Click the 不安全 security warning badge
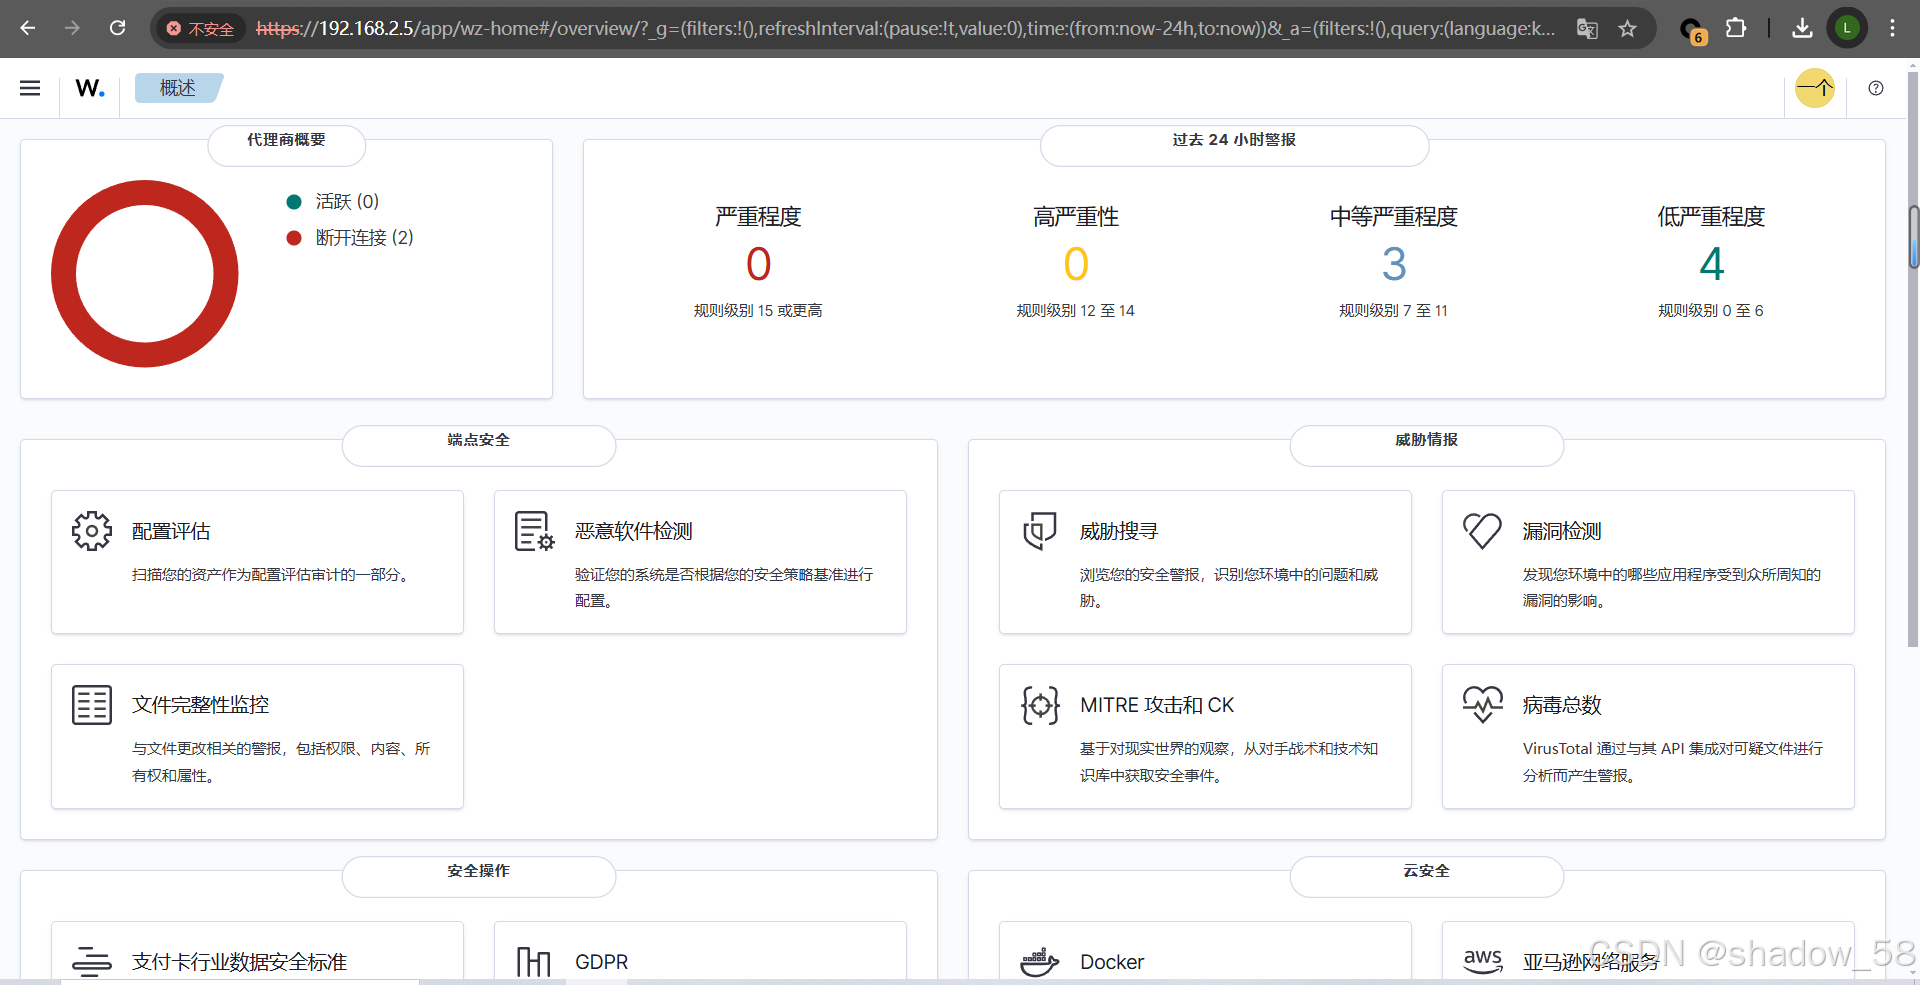1920x985 pixels. click(x=201, y=29)
